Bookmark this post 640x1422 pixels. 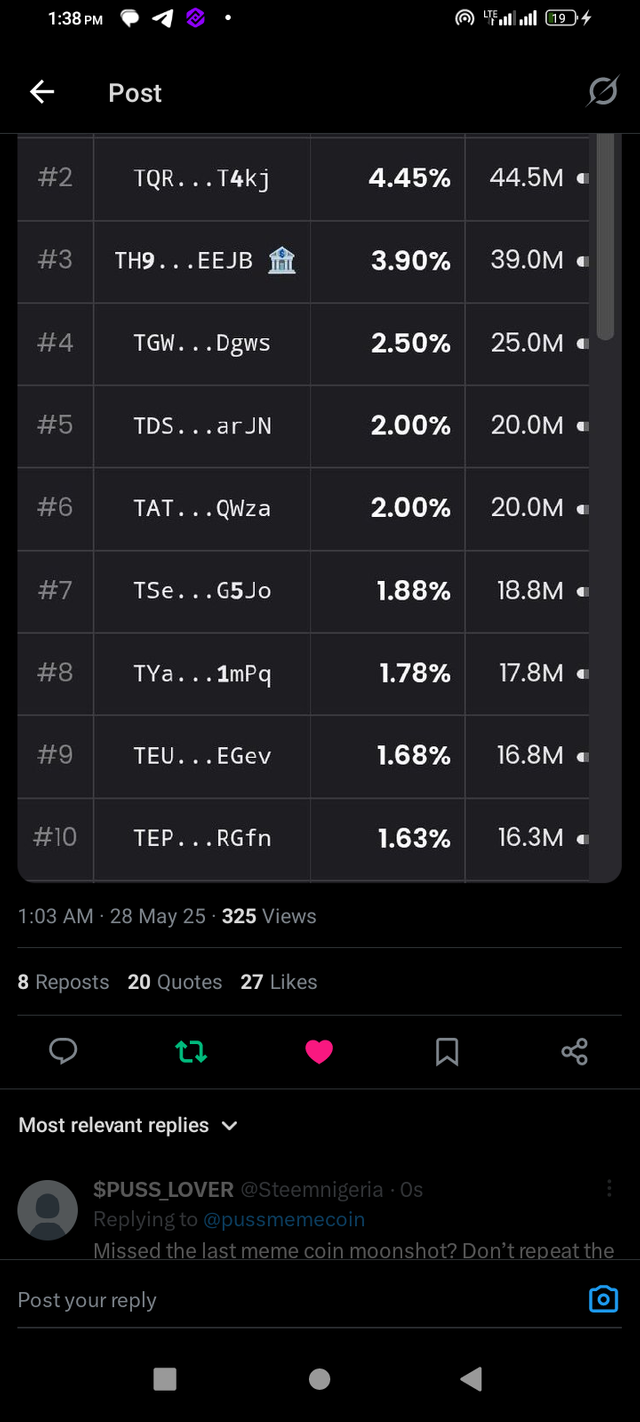tap(447, 1051)
